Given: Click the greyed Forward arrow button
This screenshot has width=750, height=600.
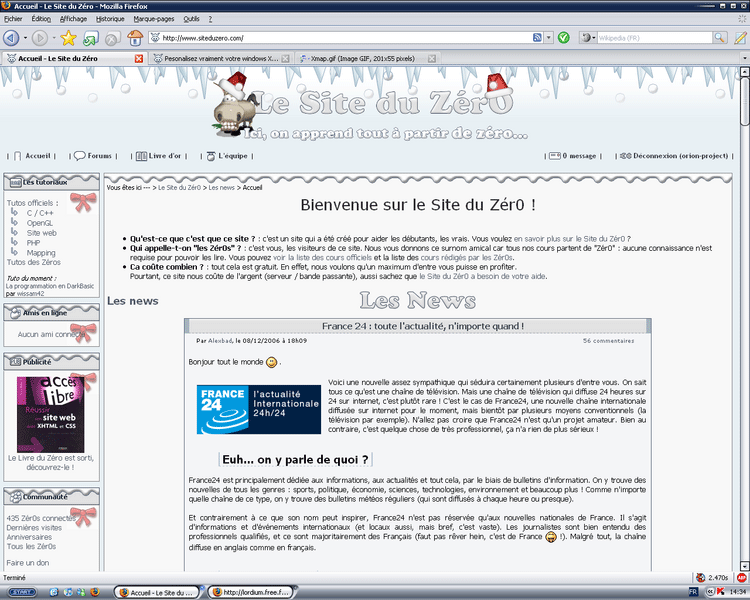Looking at the screenshot, I should pyautogui.click(x=40, y=38).
